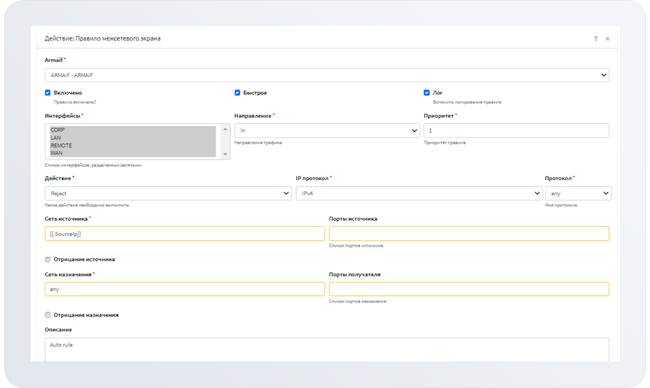This screenshot has height=388, width=650.
Task: Enable the Отрицание назначения checkbox
Action: pyautogui.click(x=48, y=315)
